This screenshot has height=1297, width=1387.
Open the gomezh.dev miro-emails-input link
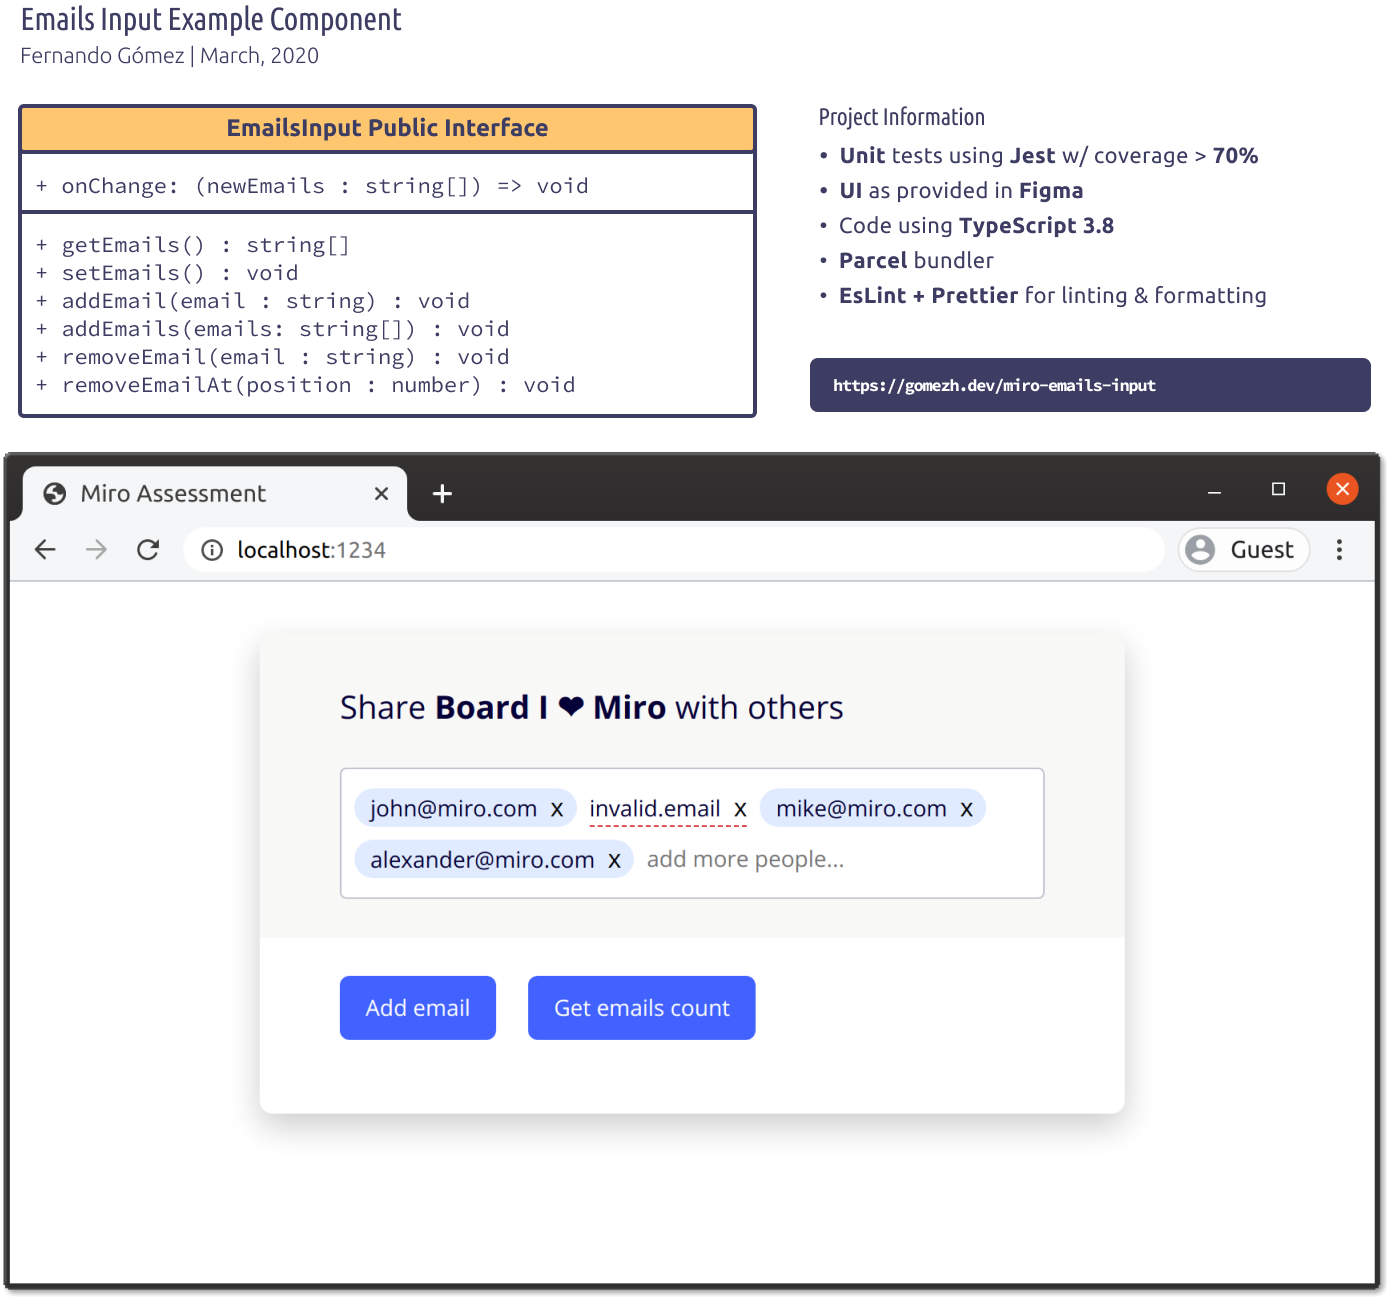coord(994,386)
